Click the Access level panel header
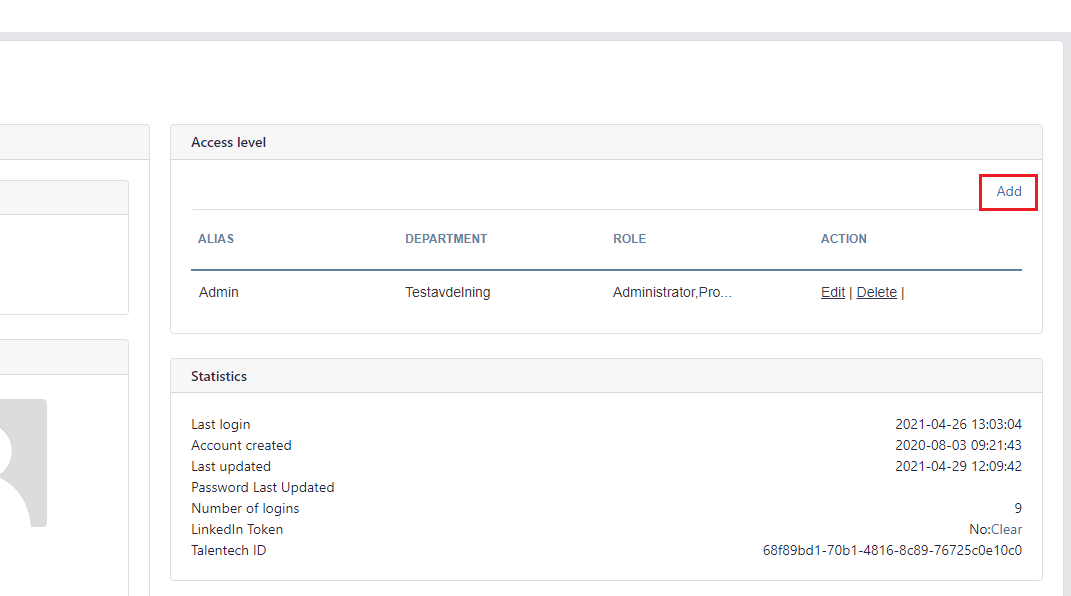This screenshot has height=596, width=1071. click(x=607, y=143)
